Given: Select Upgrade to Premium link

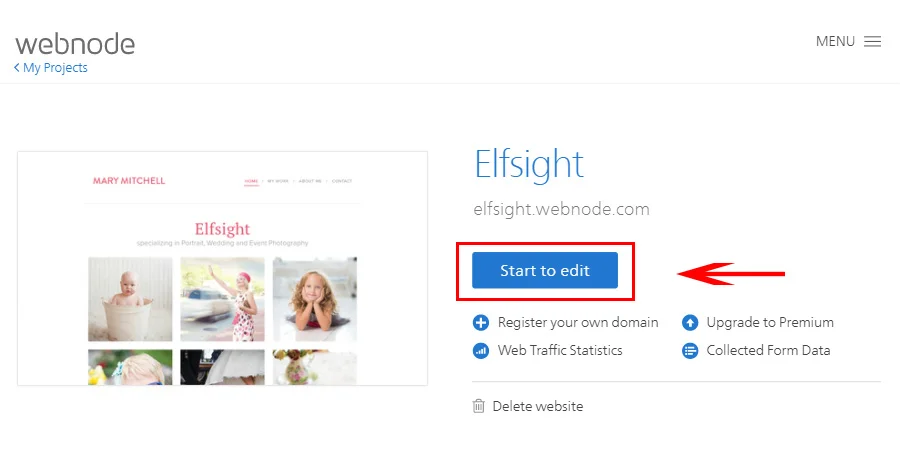Looking at the screenshot, I should pyautogui.click(x=770, y=323).
